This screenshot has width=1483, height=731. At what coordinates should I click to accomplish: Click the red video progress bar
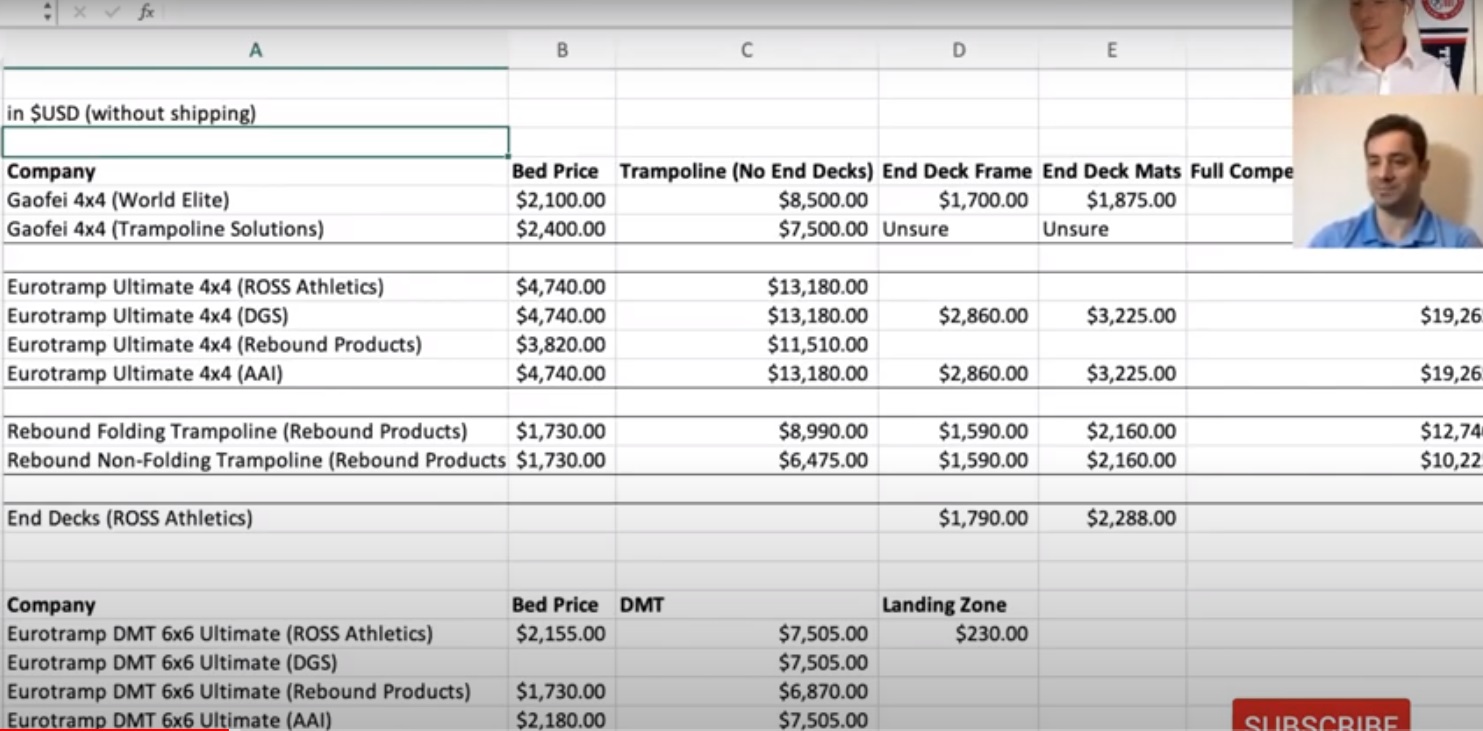[114, 728]
